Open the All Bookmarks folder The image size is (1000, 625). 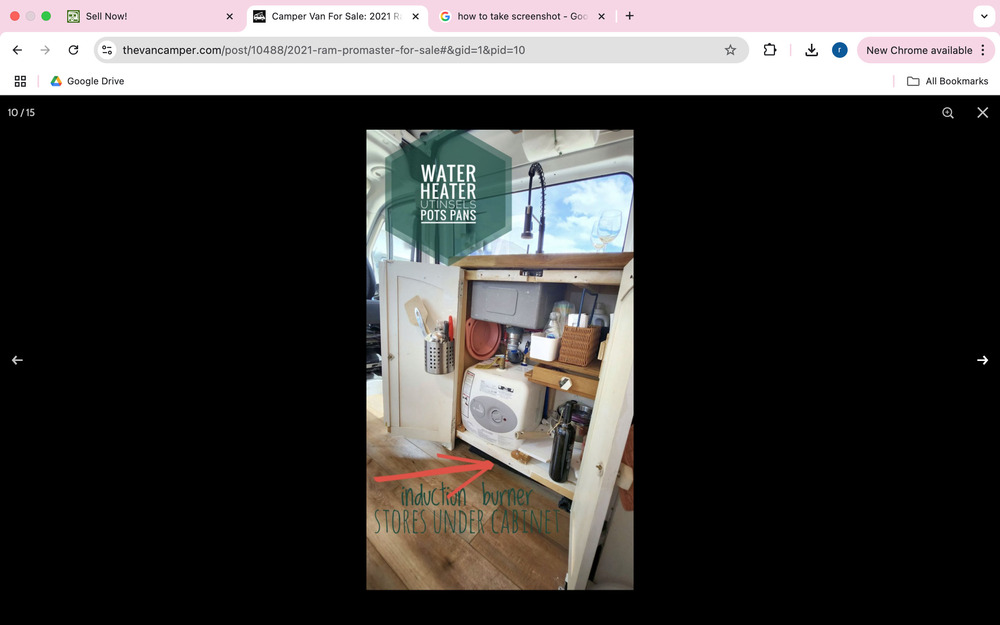click(946, 81)
